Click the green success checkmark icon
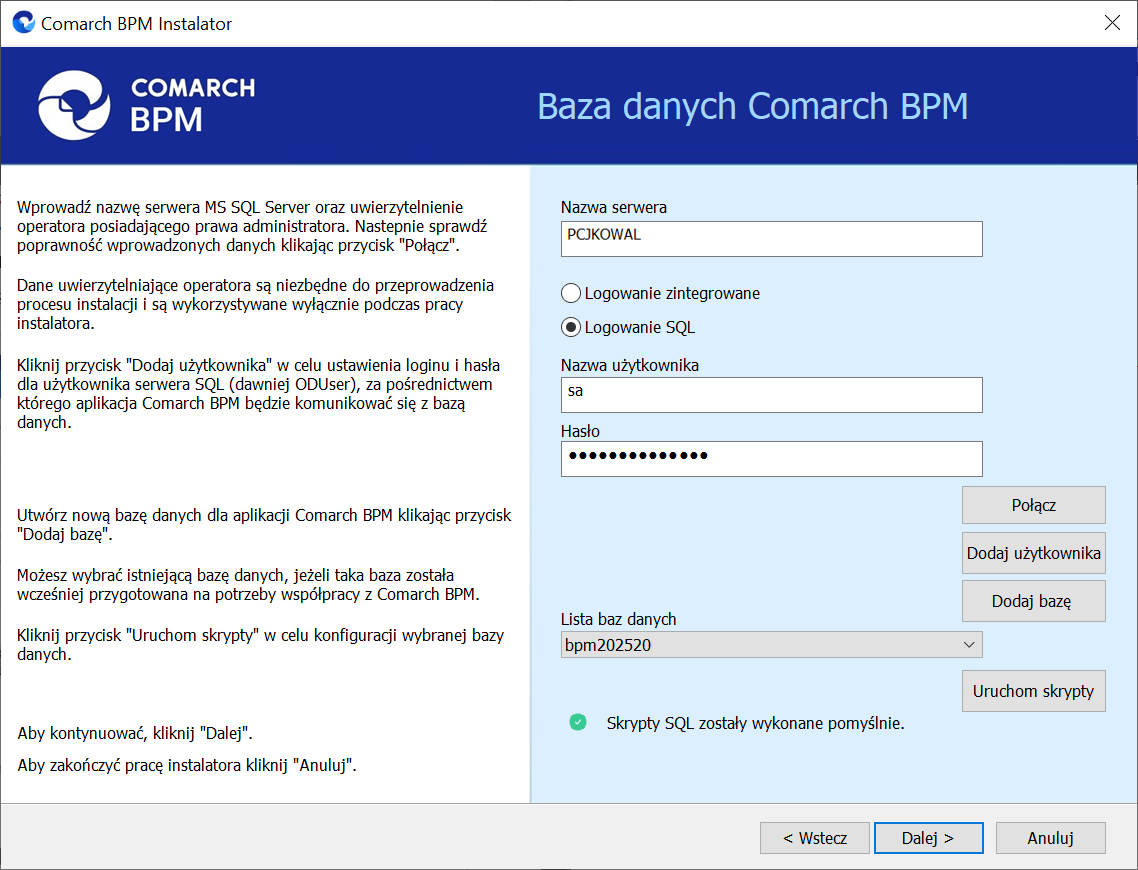The height and width of the screenshot is (870, 1138). point(578,722)
